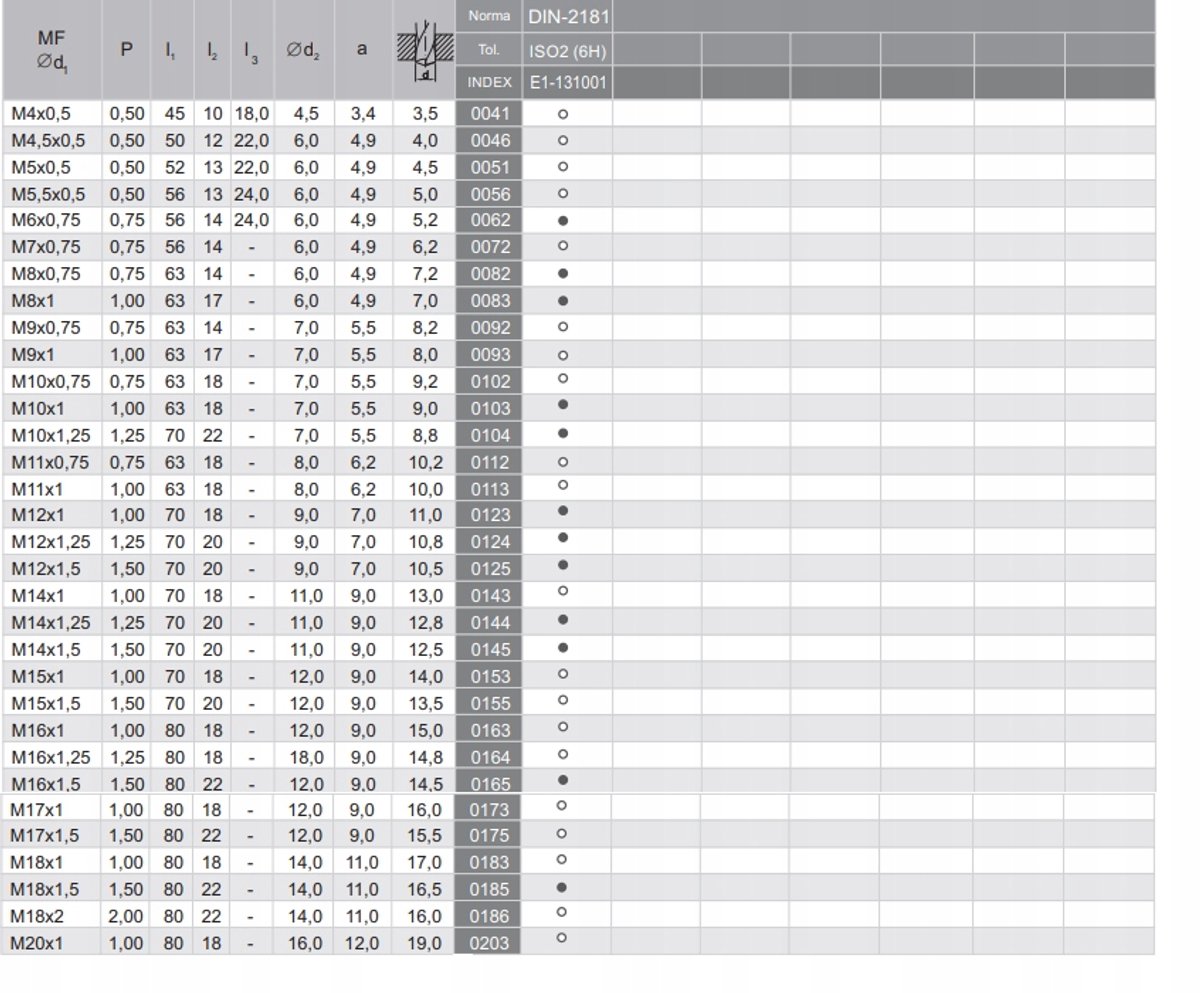The height and width of the screenshot is (993, 1200).
Task: Click the filled dot in the M10x1,25 row
Action: click(563, 434)
